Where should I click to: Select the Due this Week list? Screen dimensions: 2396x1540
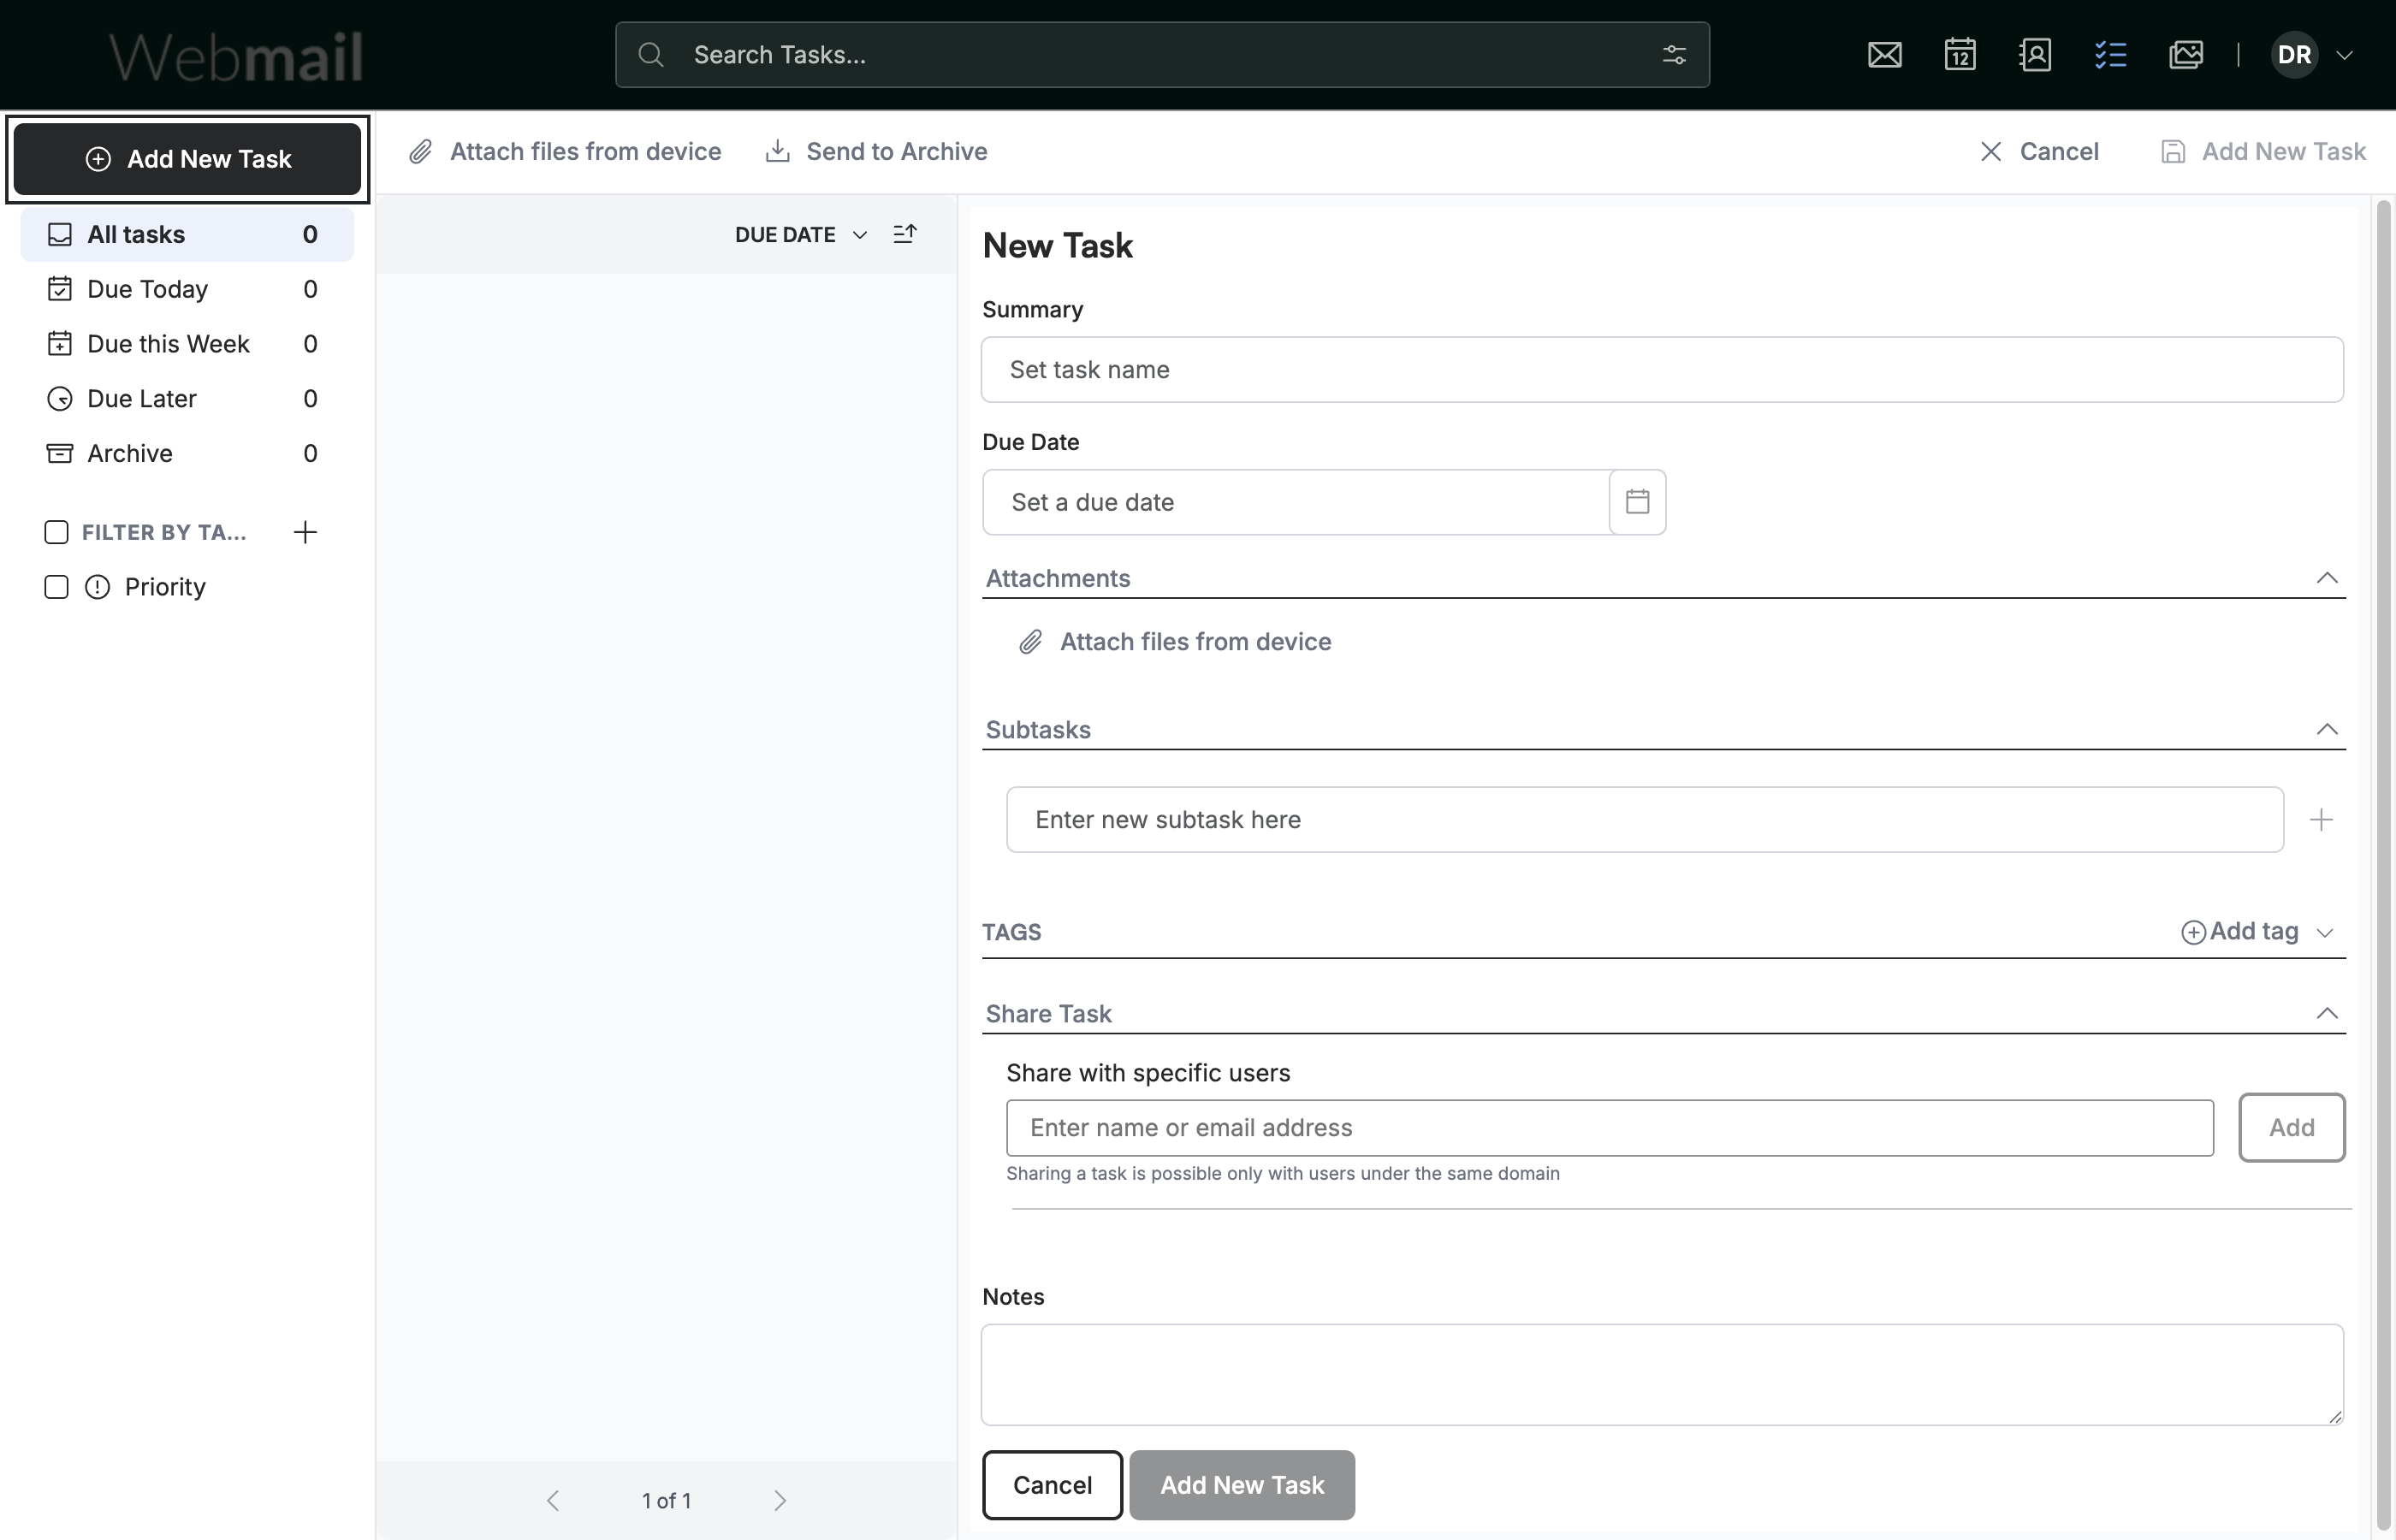tap(187, 344)
